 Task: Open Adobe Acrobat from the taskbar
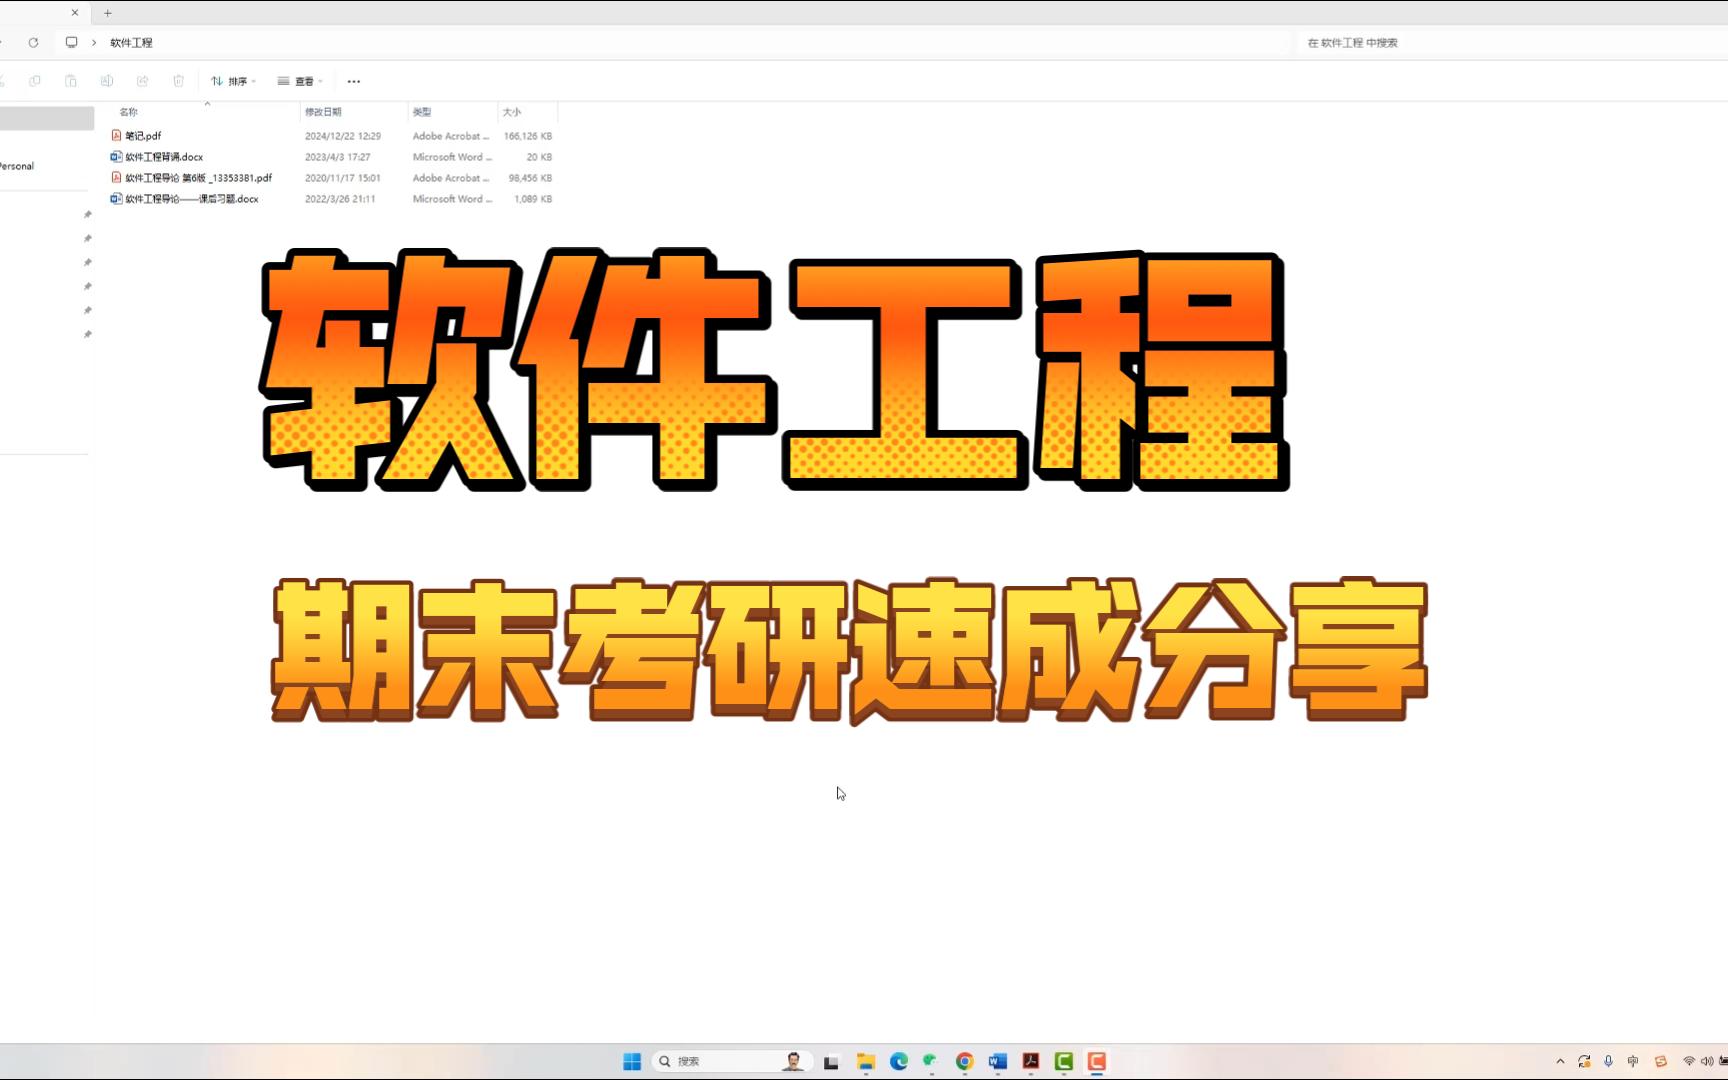coord(1031,1062)
